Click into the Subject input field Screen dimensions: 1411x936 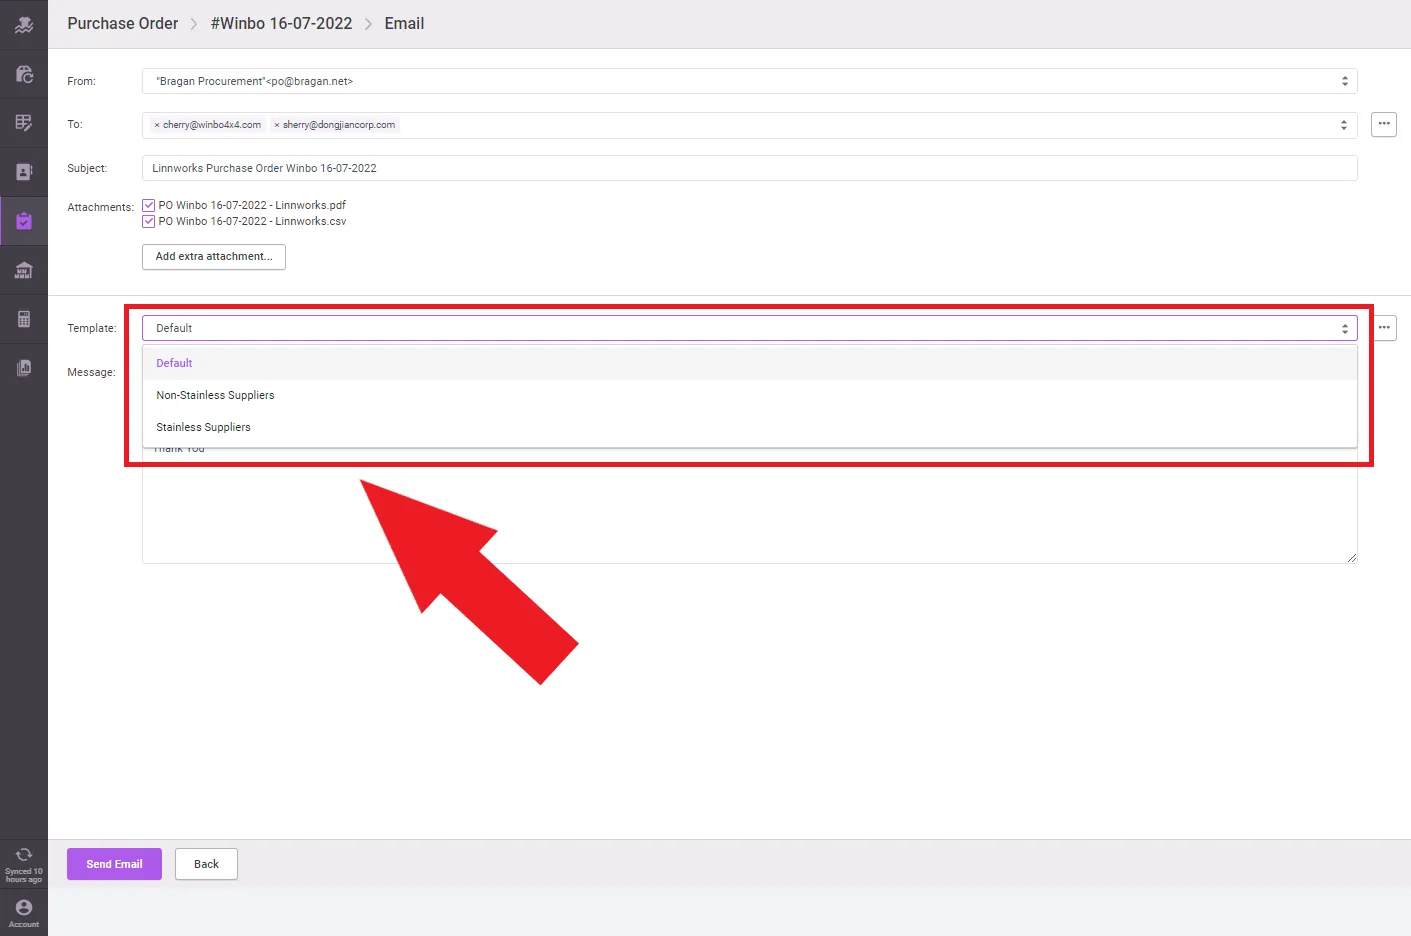pos(749,168)
